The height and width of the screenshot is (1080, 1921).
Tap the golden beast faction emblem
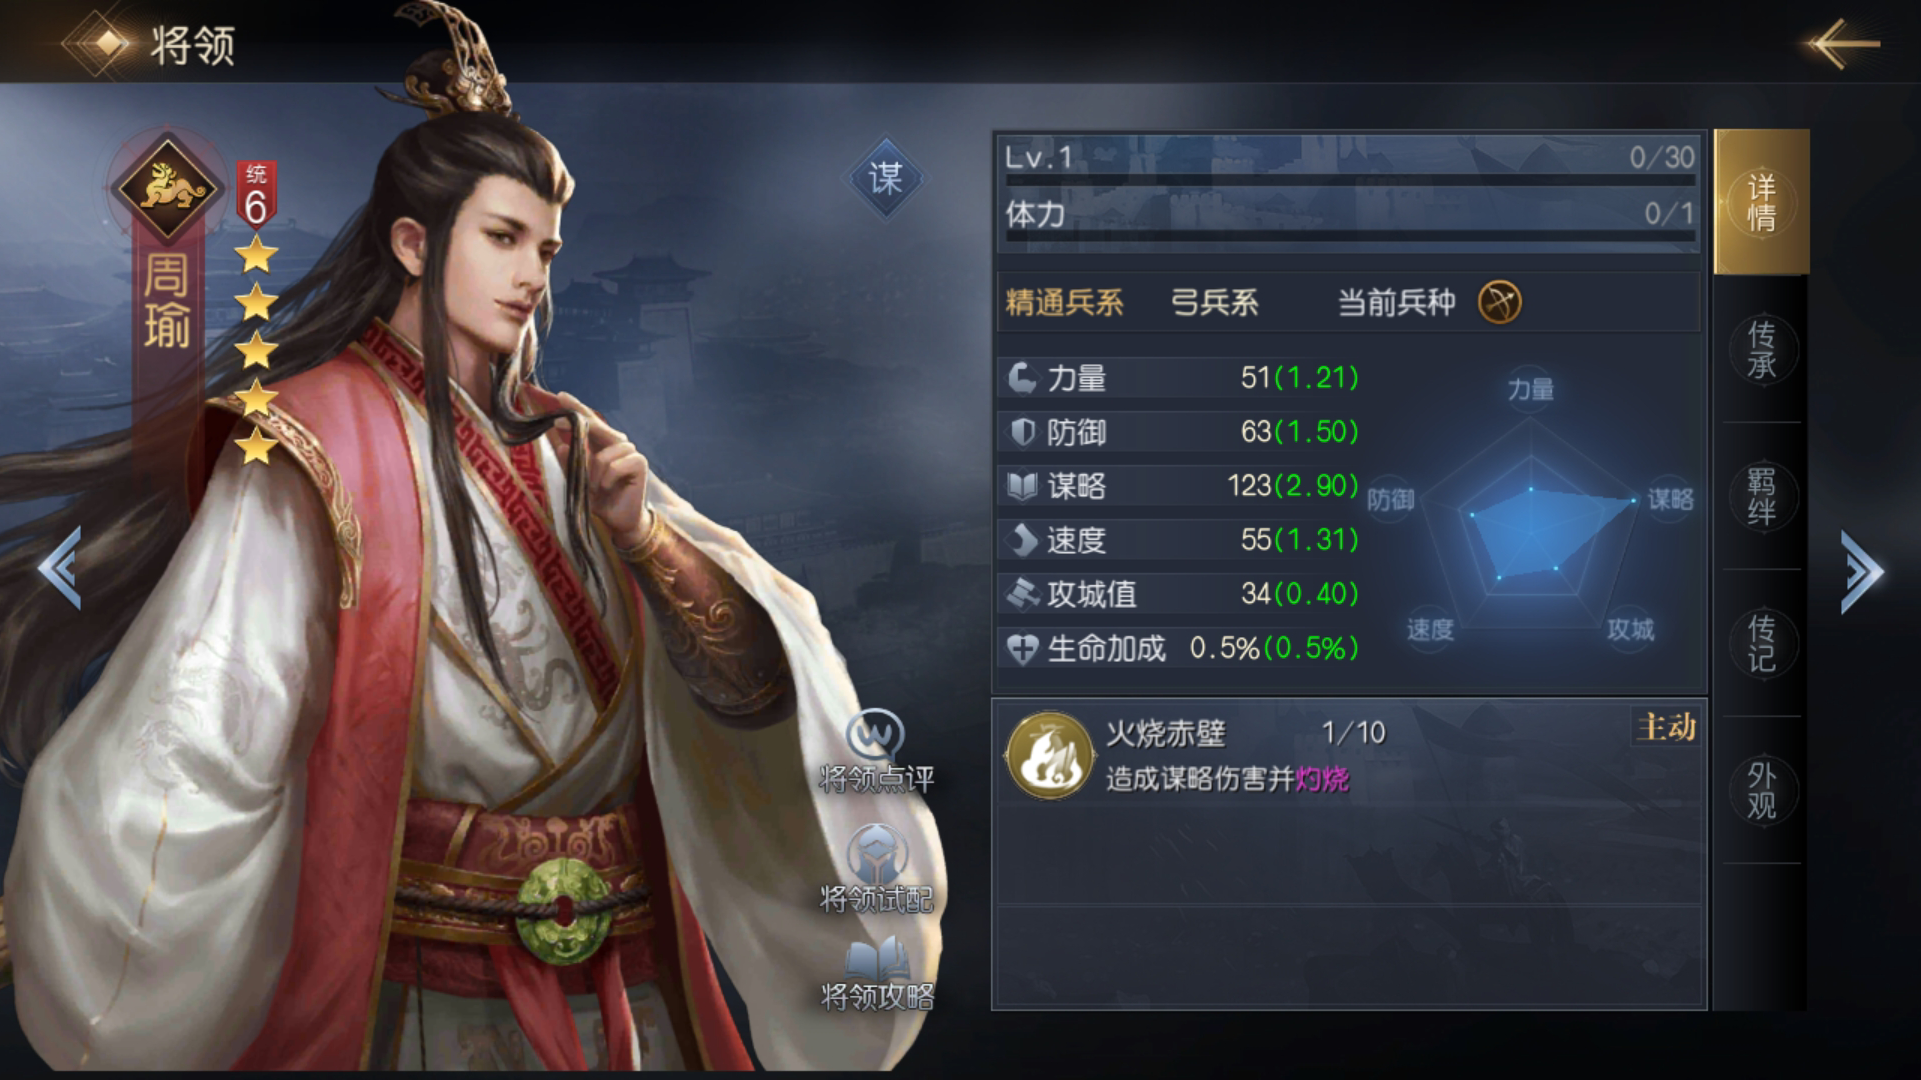[x=165, y=187]
